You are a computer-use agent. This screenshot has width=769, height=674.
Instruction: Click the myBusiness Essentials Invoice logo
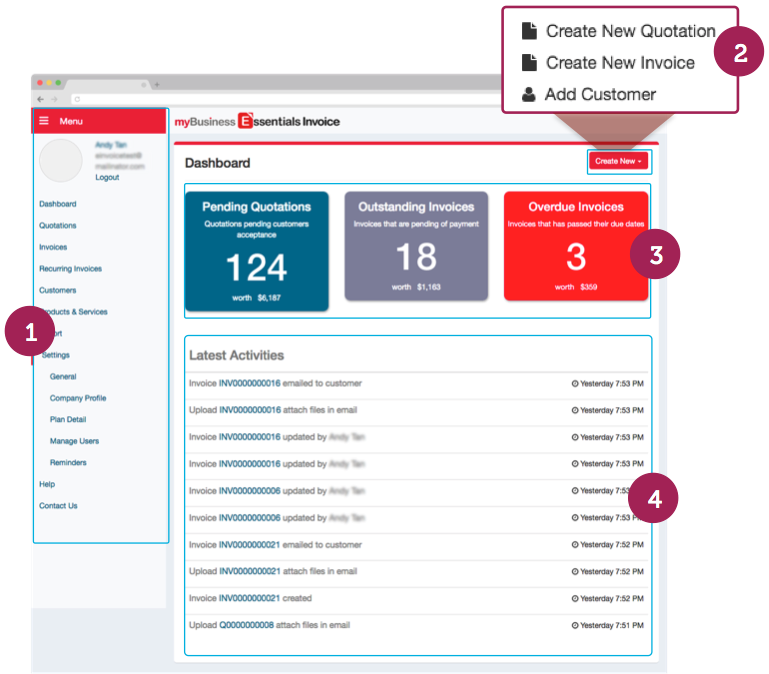[257, 122]
